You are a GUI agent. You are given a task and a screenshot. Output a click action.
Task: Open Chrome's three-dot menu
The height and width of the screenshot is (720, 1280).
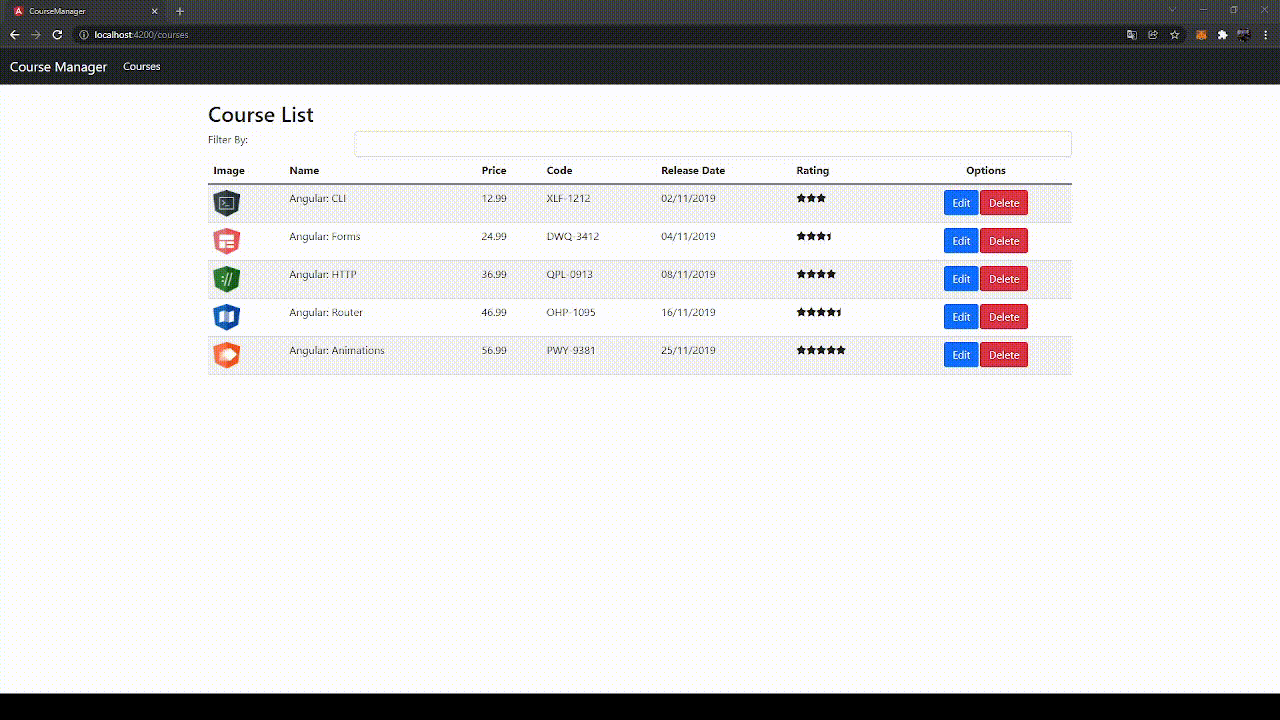1266,35
